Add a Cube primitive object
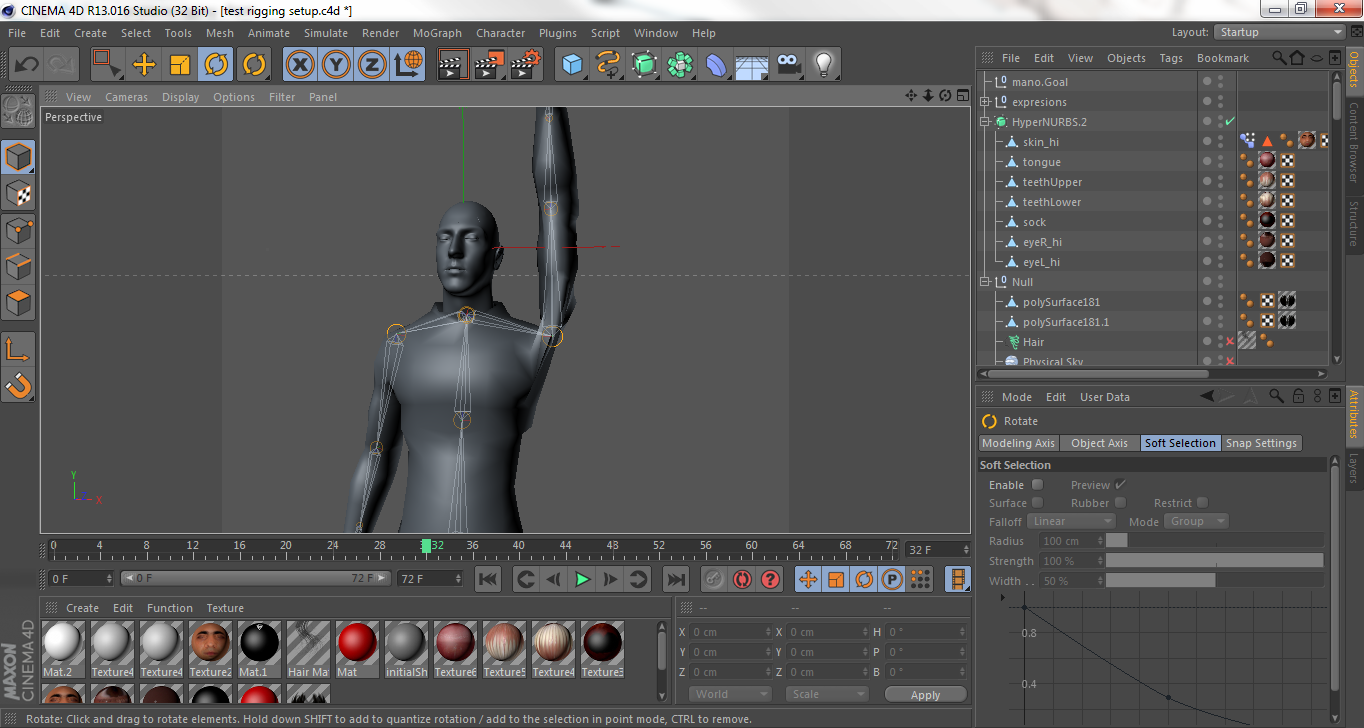The height and width of the screenshot is (728, 1364). coord(572,65)
